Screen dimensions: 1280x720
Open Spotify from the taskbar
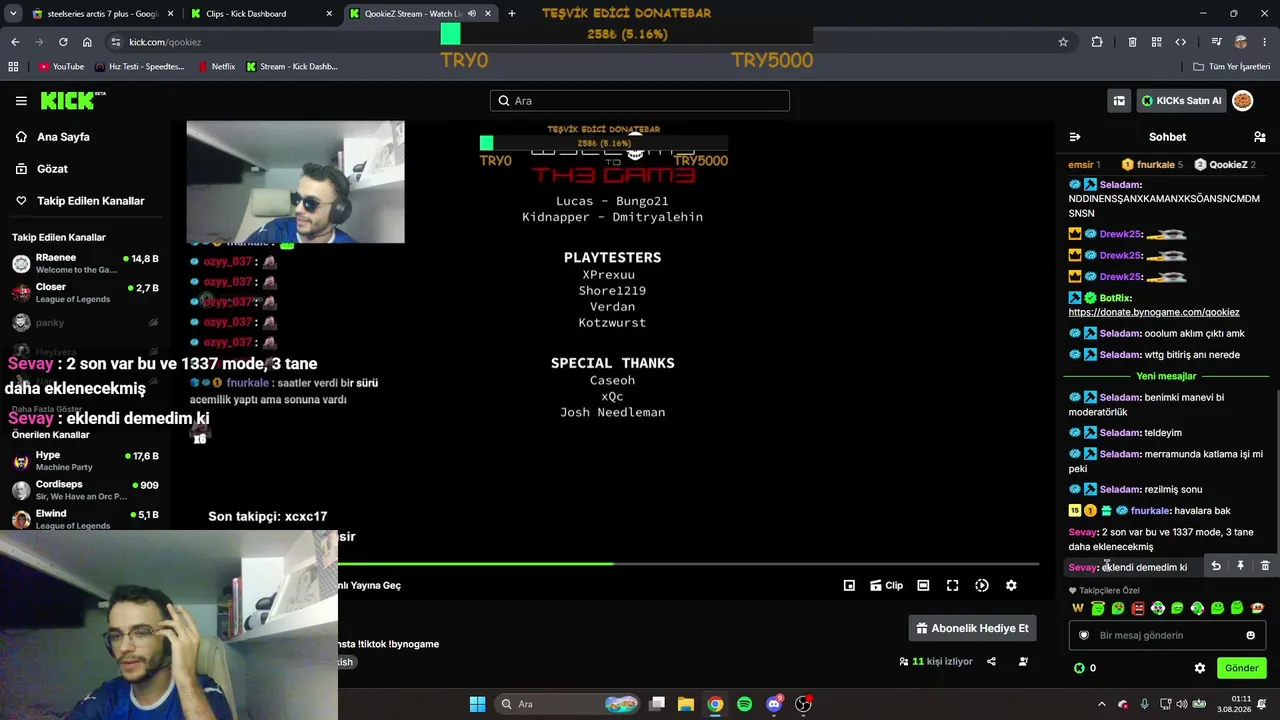tap(744, 704)
